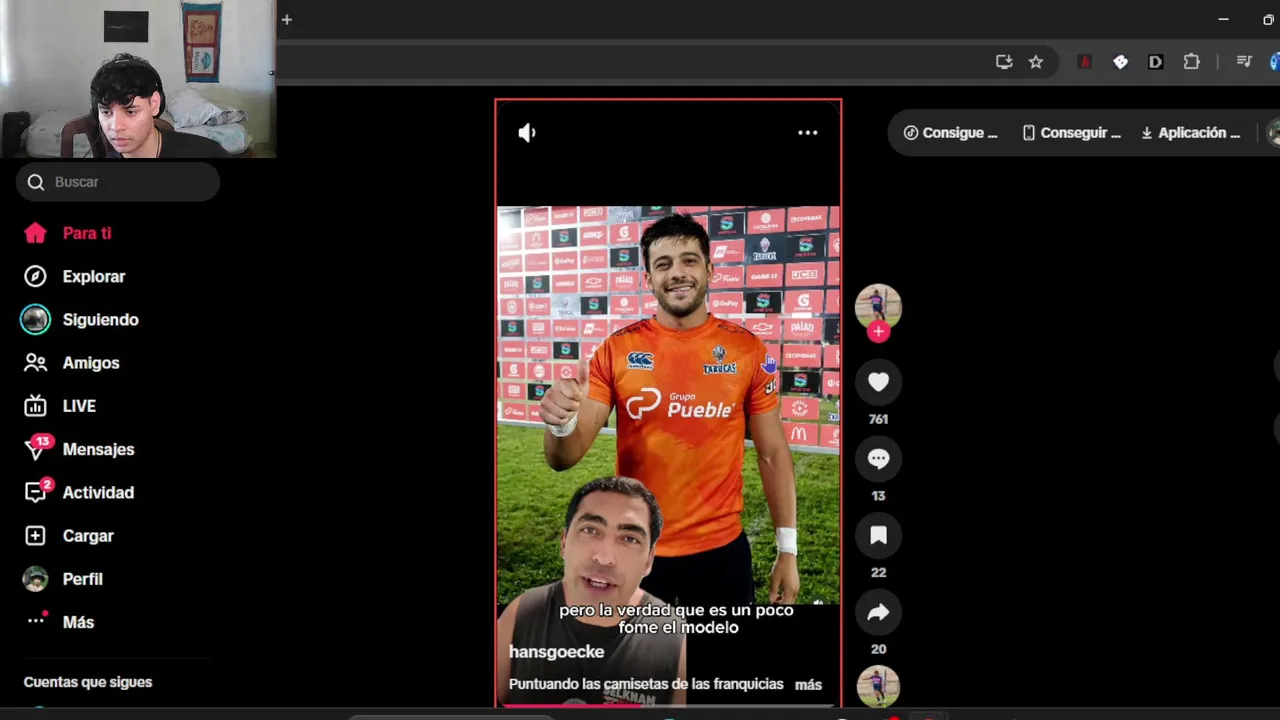Click the Amigos people icon

point(35,363)
